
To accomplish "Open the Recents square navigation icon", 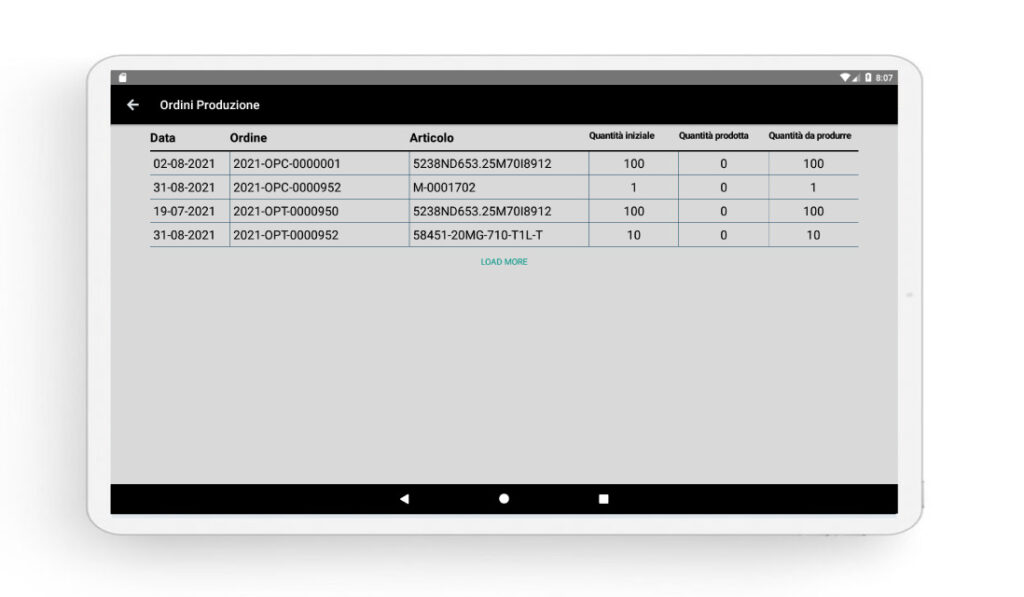I will [x=602, y=497].
